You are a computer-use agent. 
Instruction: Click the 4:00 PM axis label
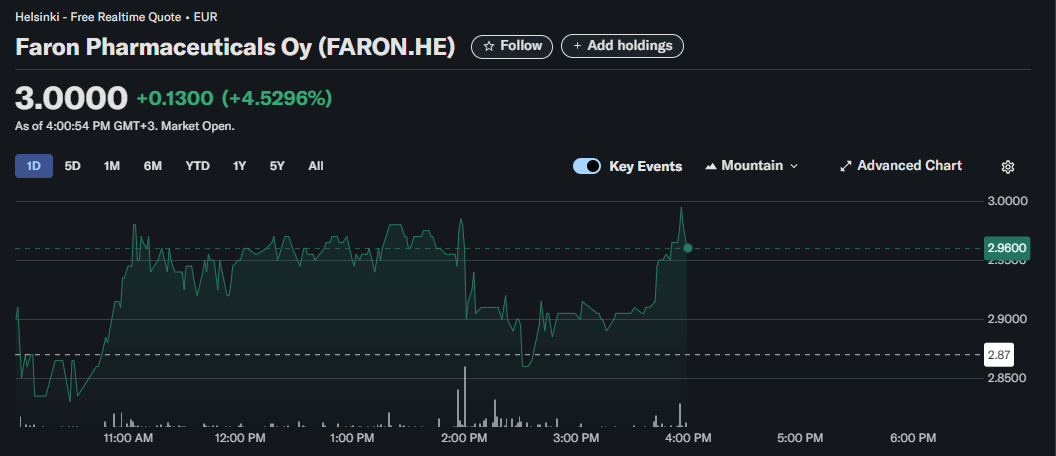(687, 438)
